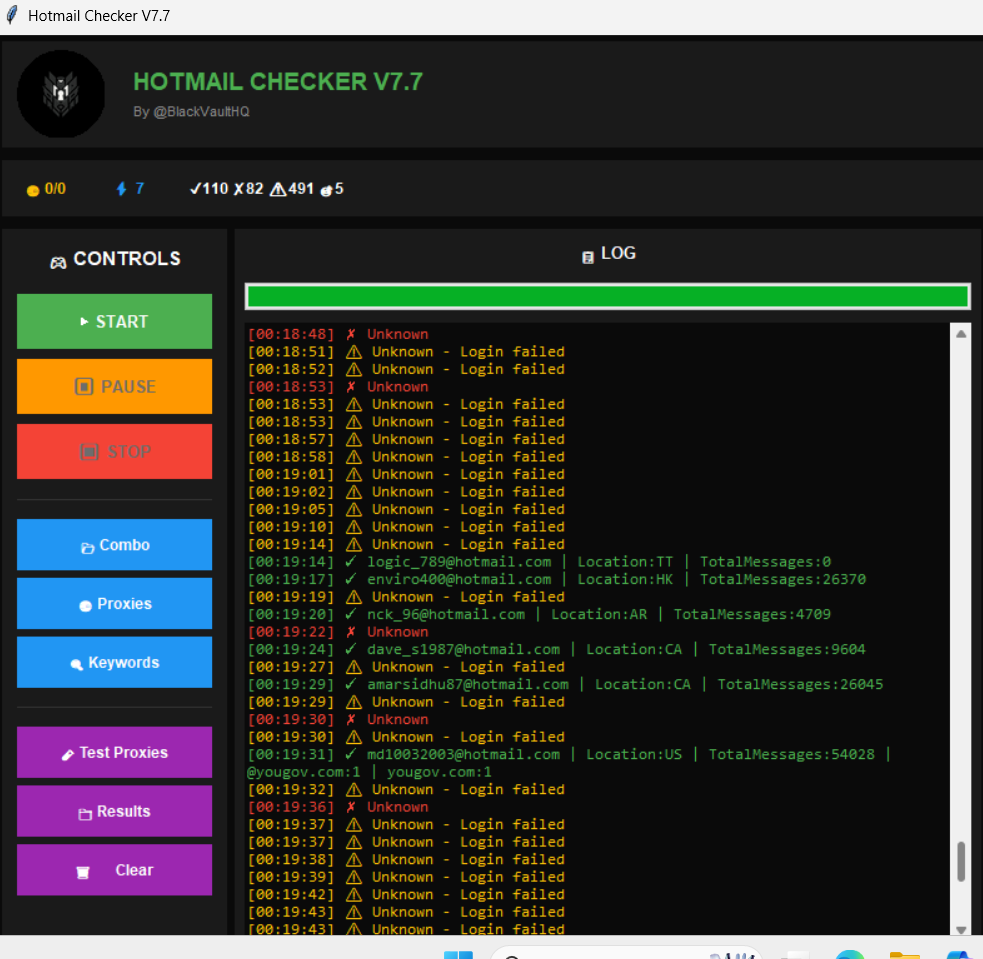This screenshot has width=983, height=959.
Task: Click the yellow coin progress counter icon
Action: pos(32,190)
